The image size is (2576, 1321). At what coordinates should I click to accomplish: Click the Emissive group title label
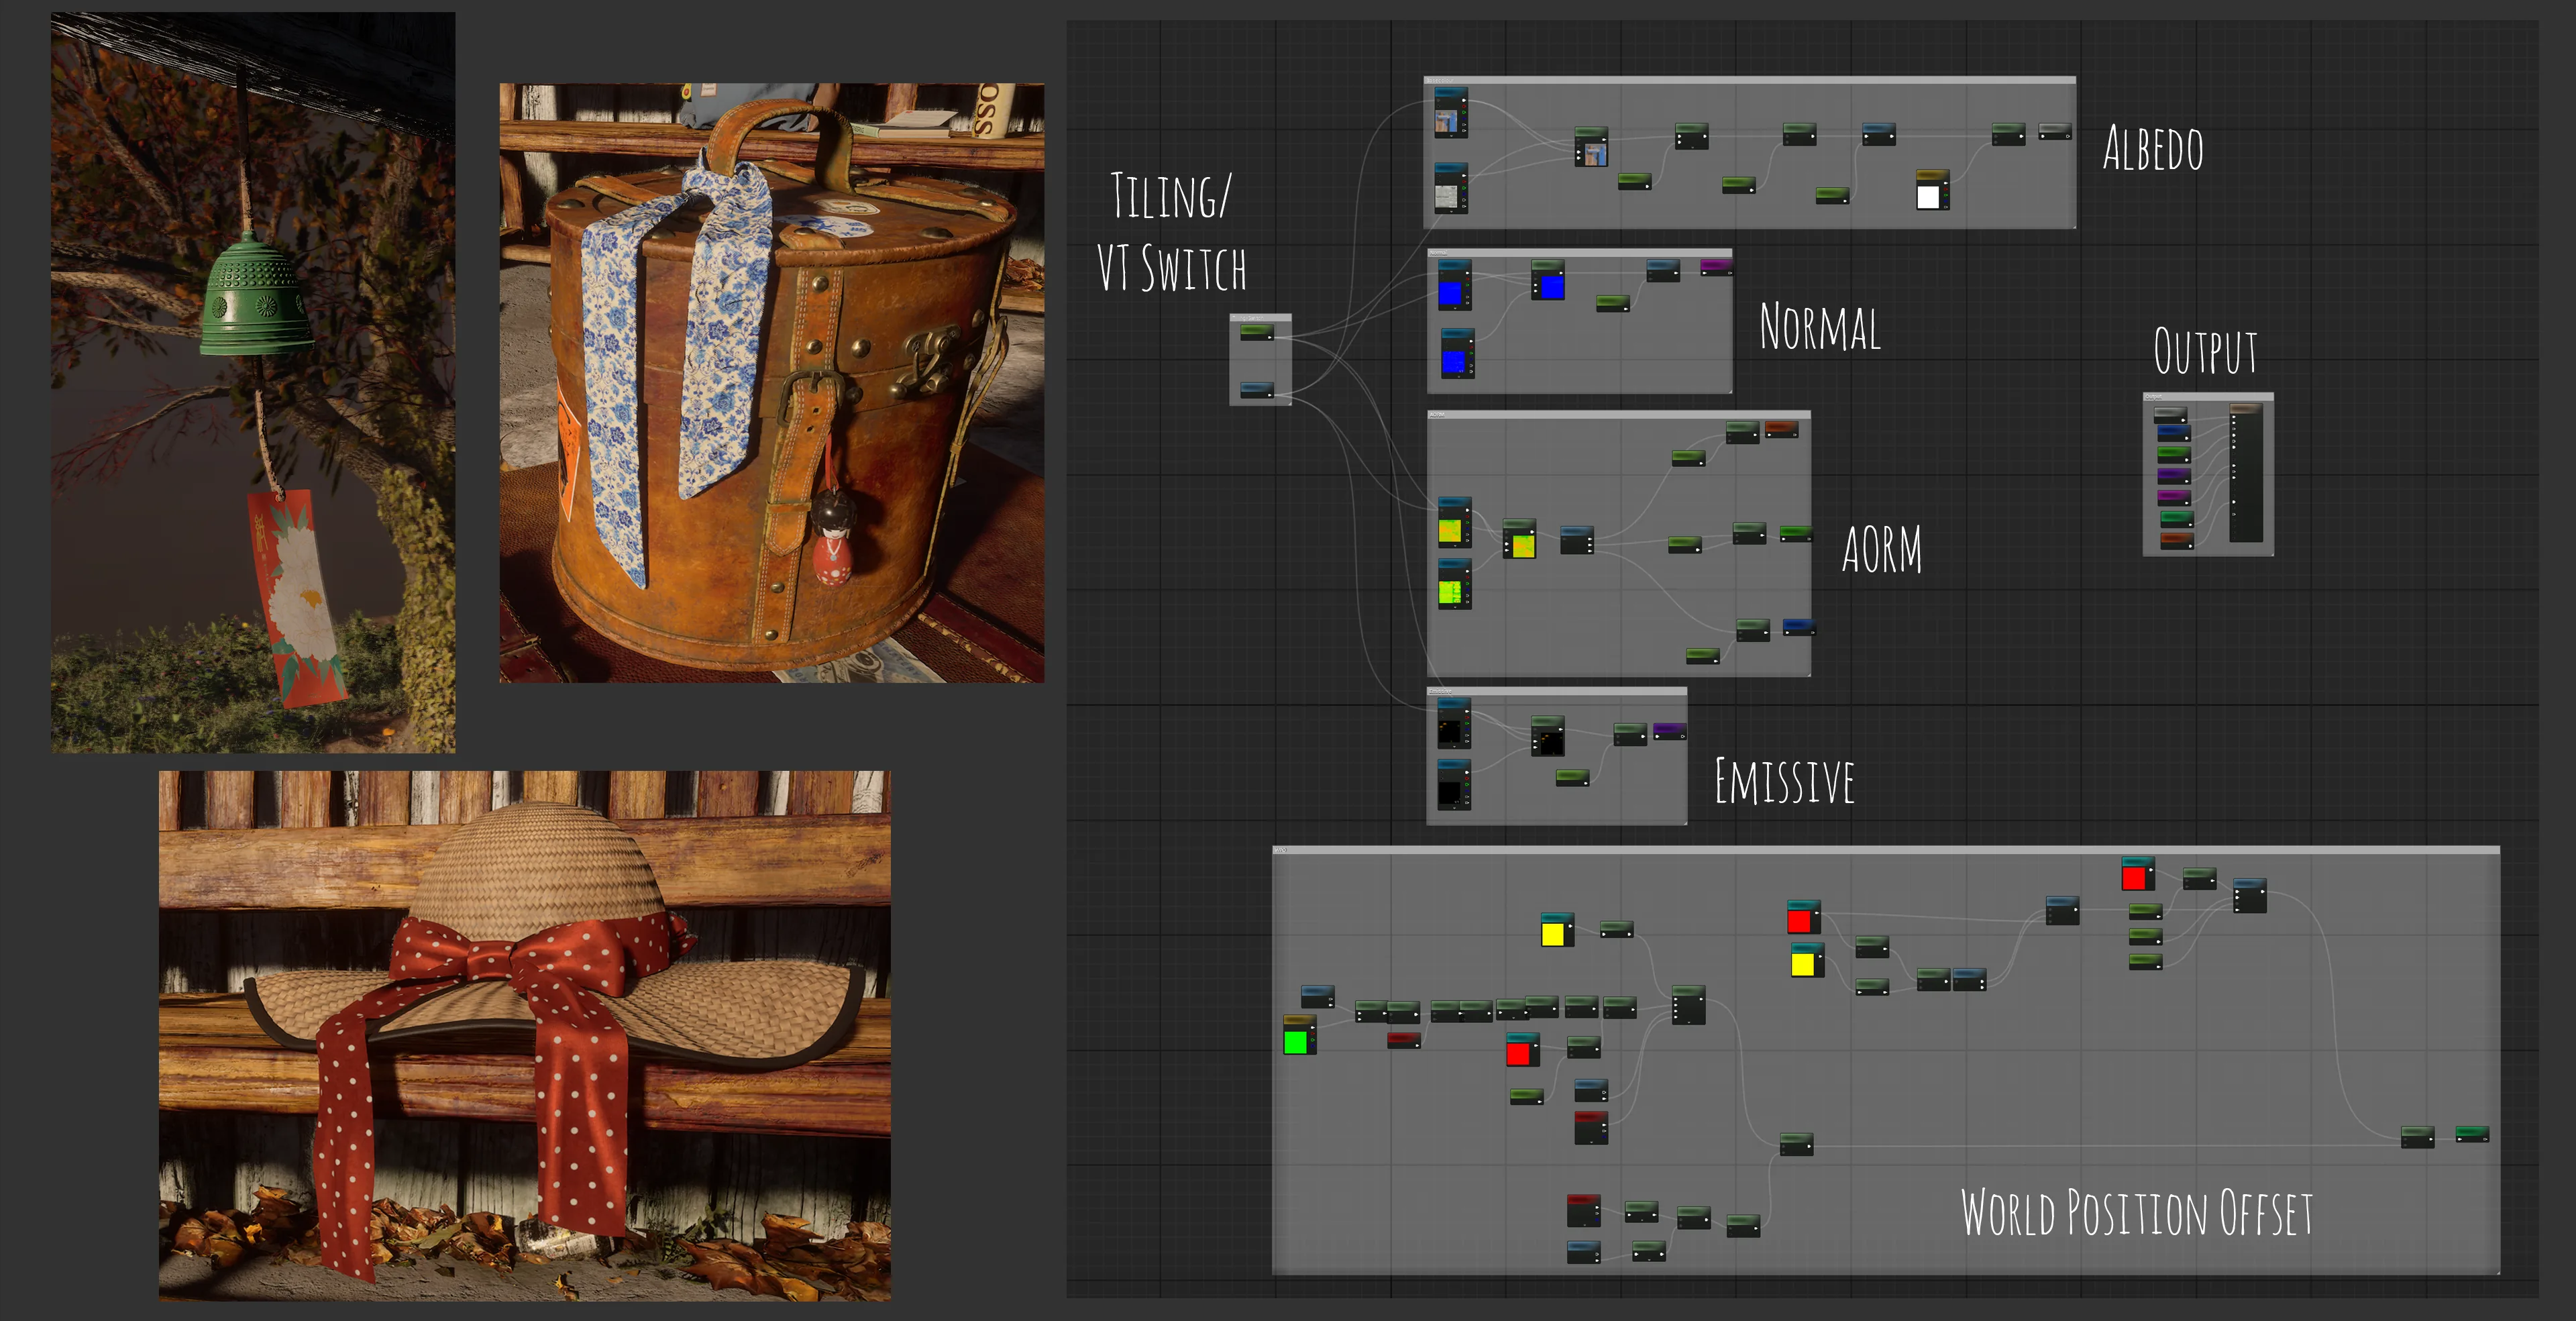1785,781
